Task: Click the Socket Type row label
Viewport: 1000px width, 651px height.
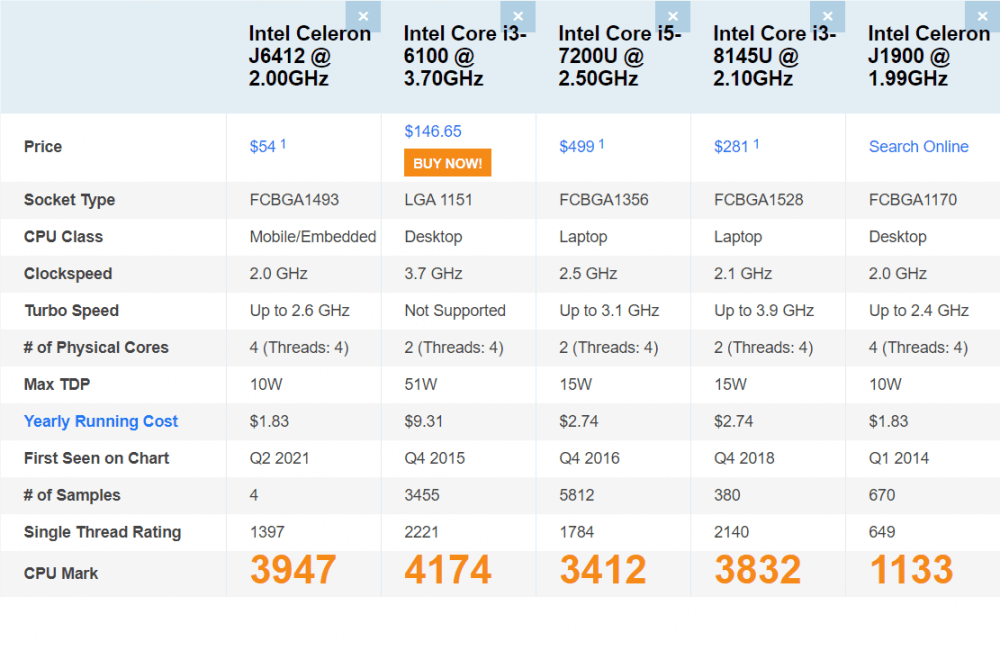Action: [x=70, y=200]
